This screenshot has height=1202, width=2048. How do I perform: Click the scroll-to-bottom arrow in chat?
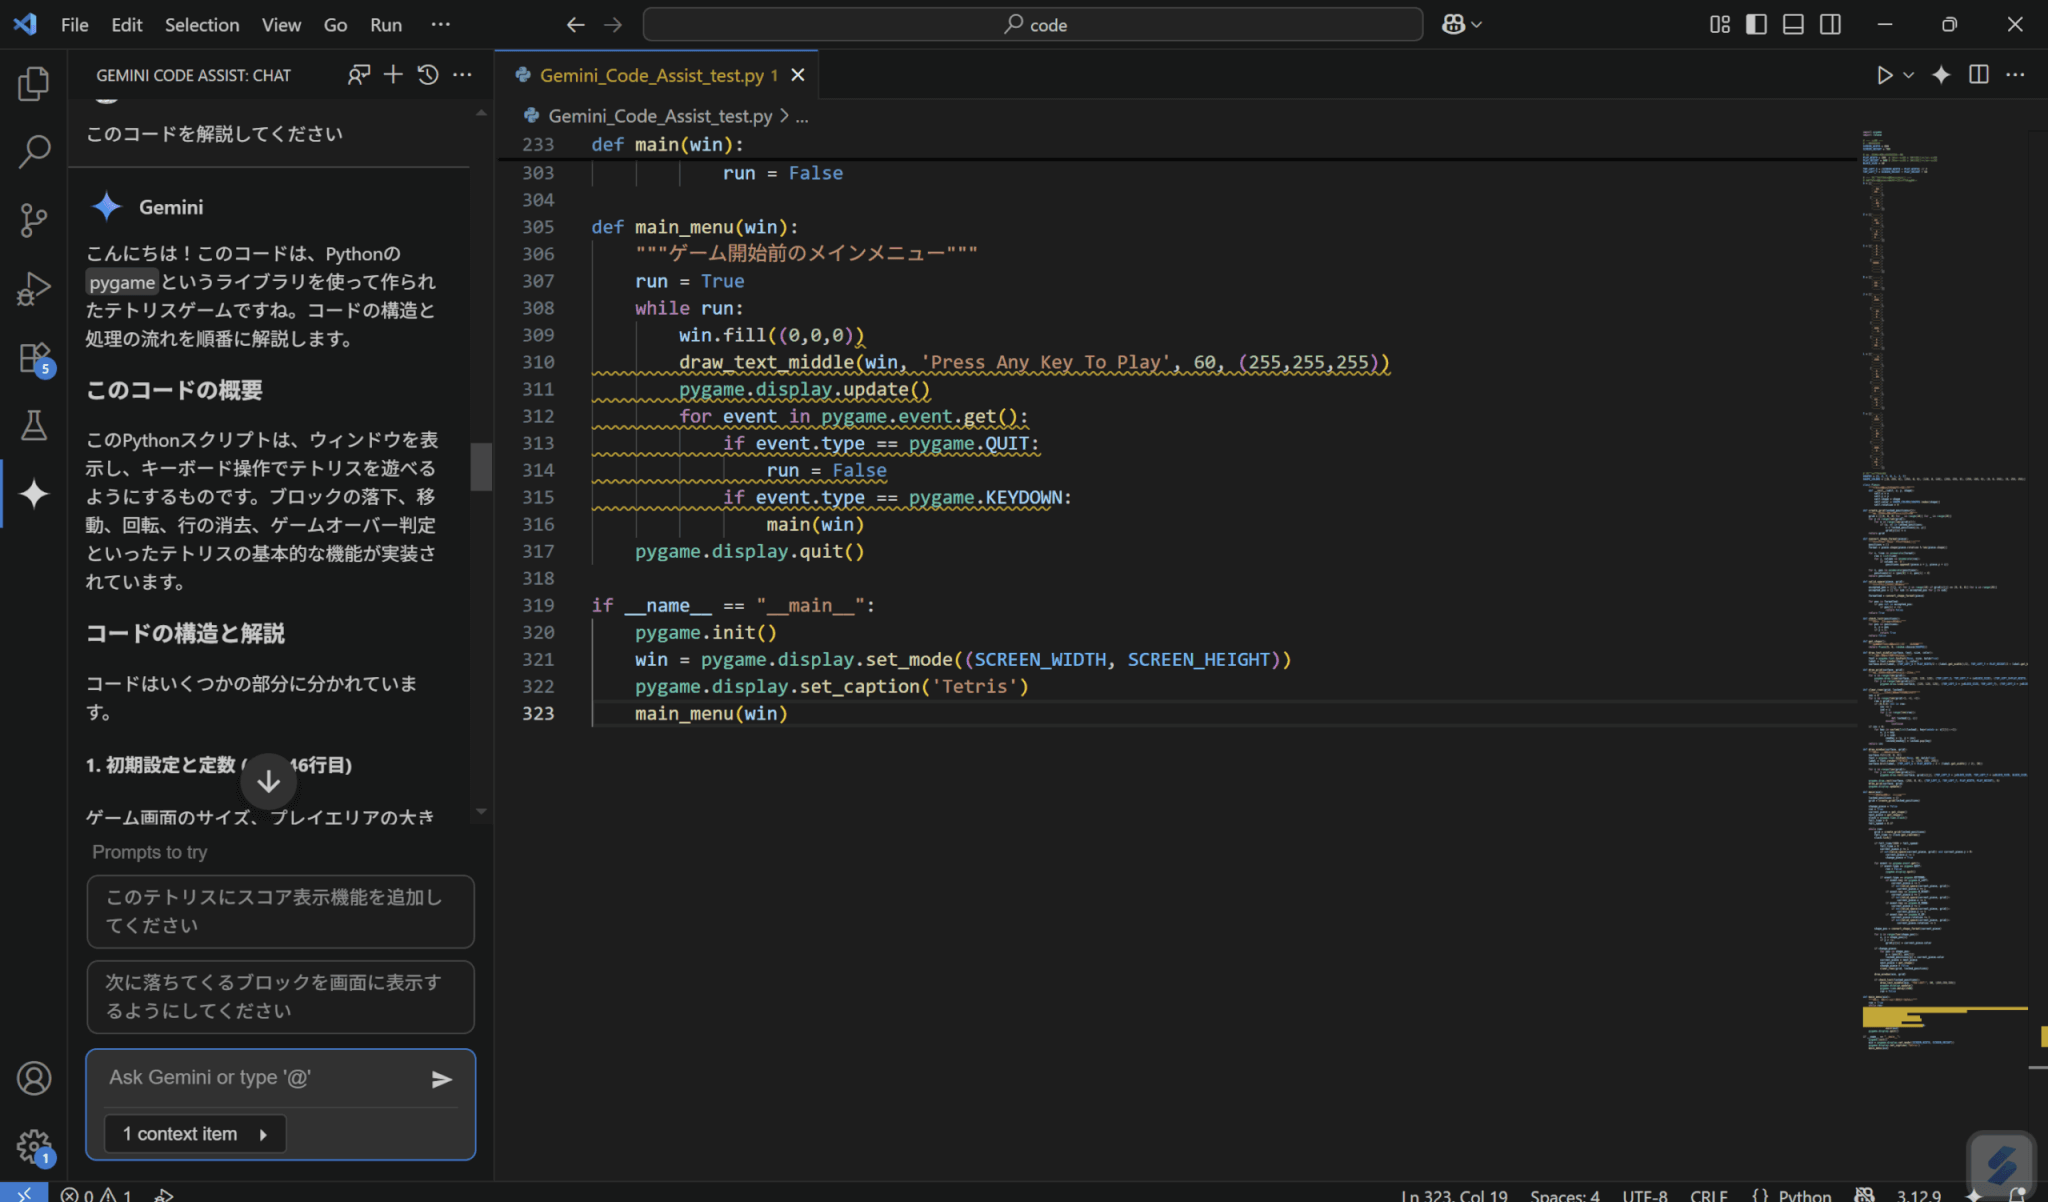pyautogui.click(x=268, y=781)
